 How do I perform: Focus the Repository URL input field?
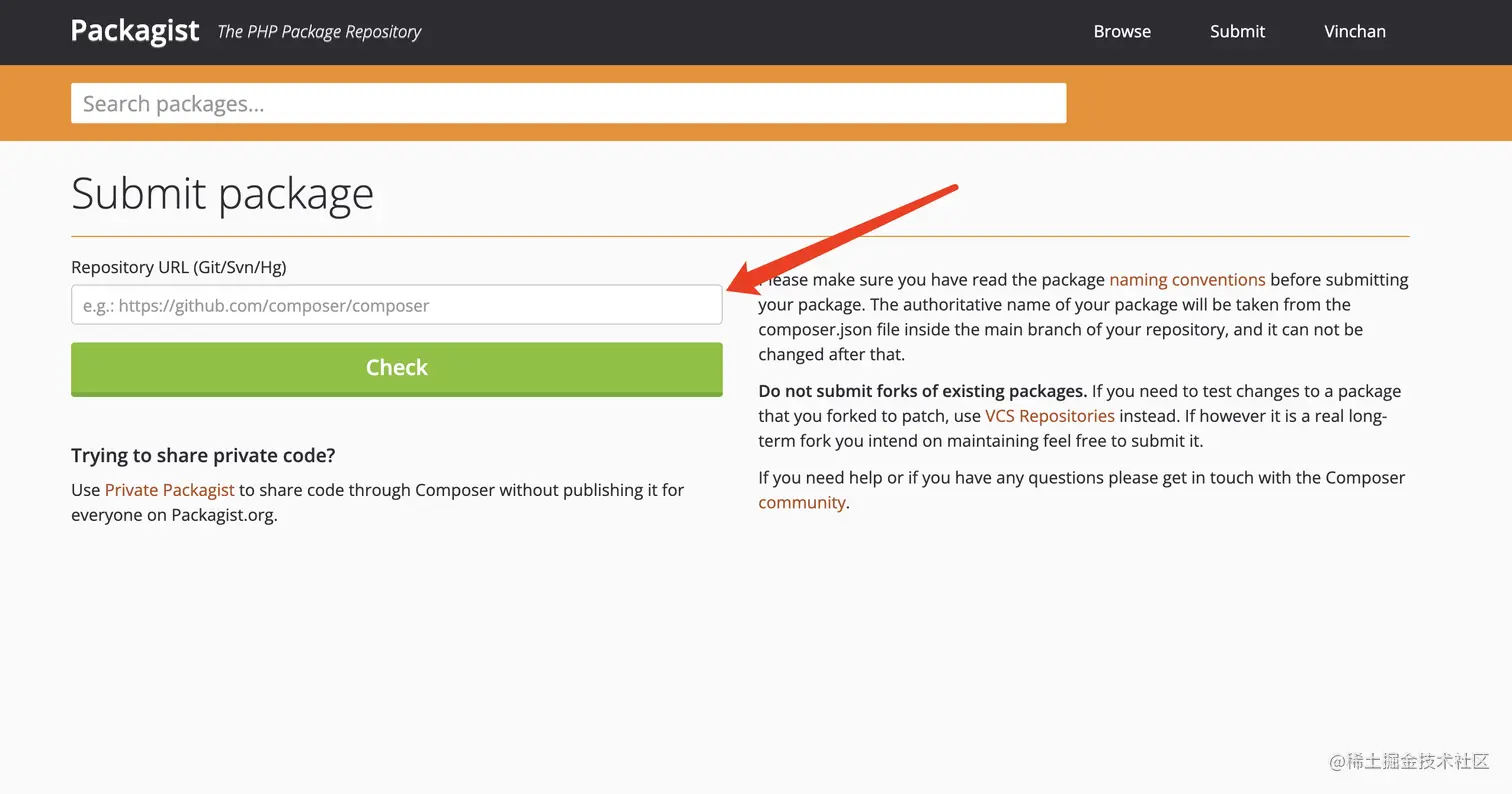click(396, 305)
